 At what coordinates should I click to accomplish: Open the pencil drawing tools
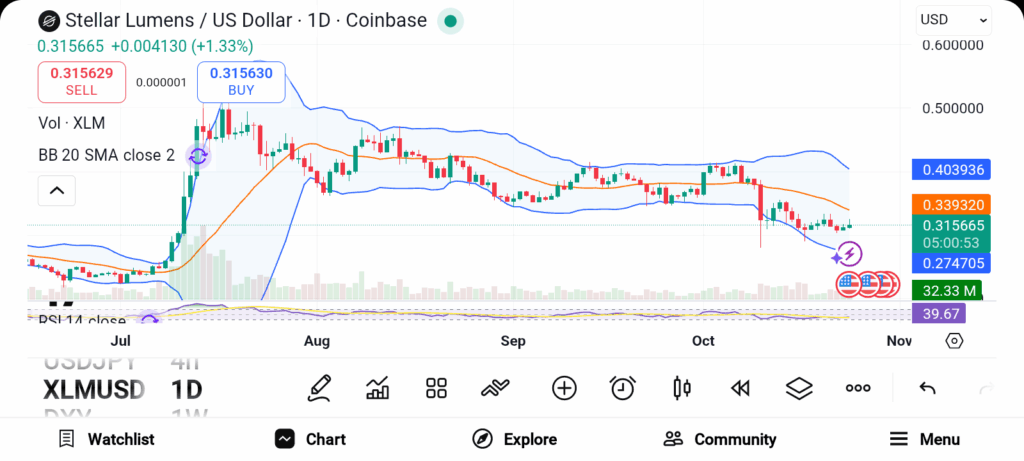point(320,388)
